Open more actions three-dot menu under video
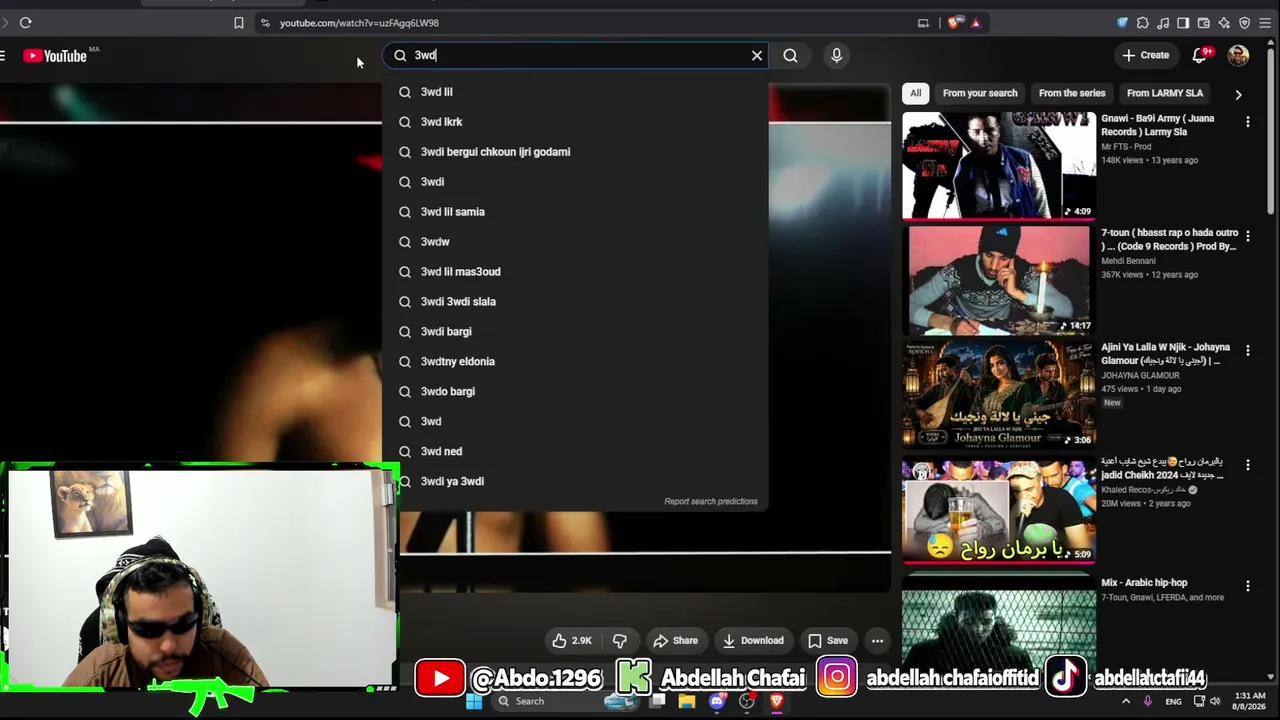Image resolution: width=1280 pixels, height=720 pixels. [877, 641]
